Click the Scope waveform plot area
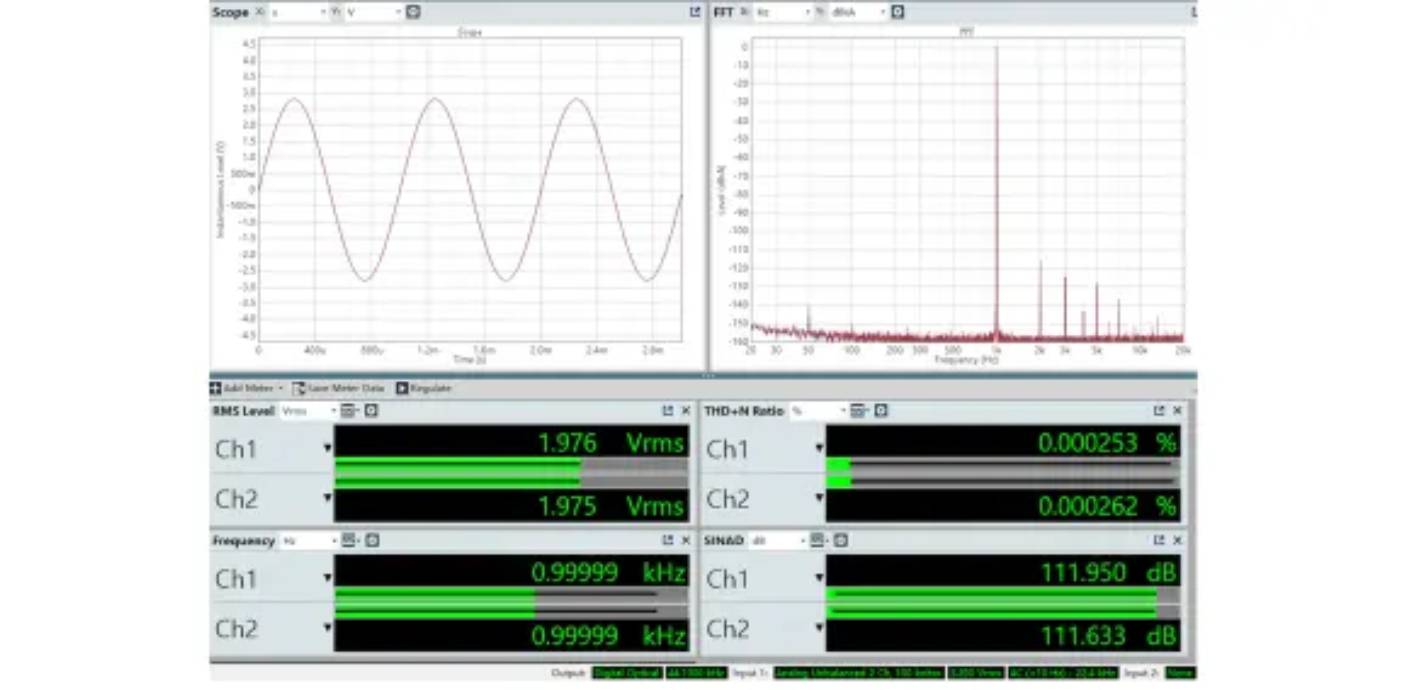Image resolution: width=1410 pixels, height=690 pixels. point(470,190)
